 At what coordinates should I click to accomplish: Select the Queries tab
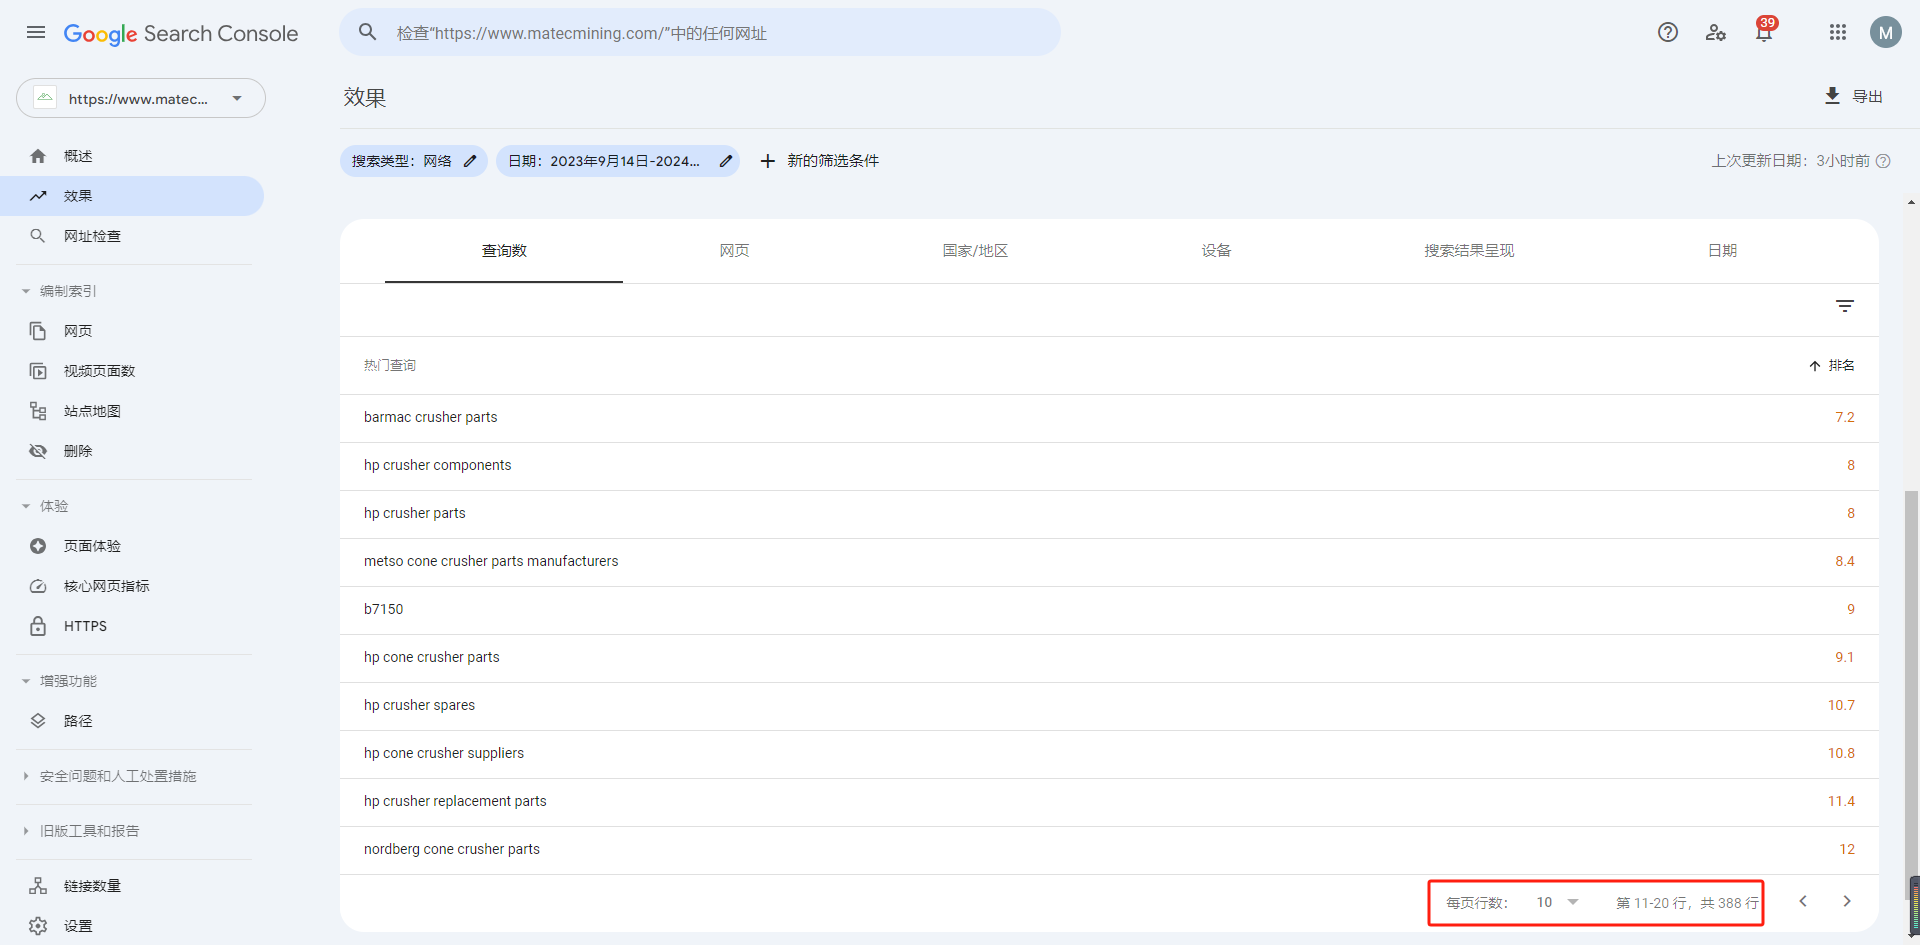pyautogui.click(x=504, y=251)
